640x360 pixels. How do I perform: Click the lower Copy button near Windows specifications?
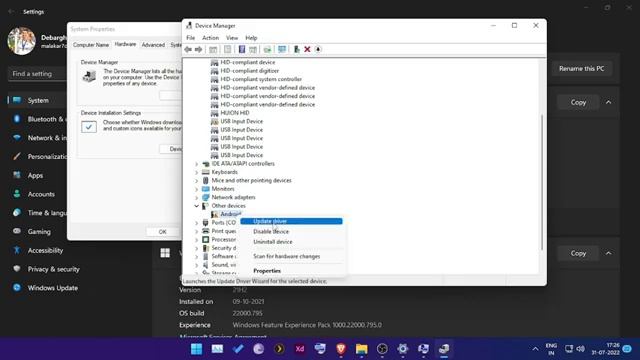(x=578, y=253)
